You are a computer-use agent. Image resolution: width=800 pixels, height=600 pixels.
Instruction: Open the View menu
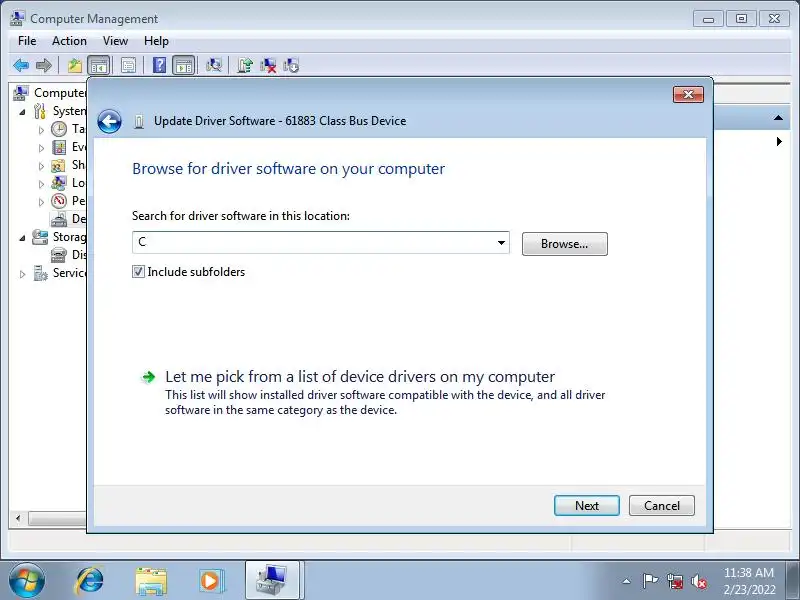(115, 41)
